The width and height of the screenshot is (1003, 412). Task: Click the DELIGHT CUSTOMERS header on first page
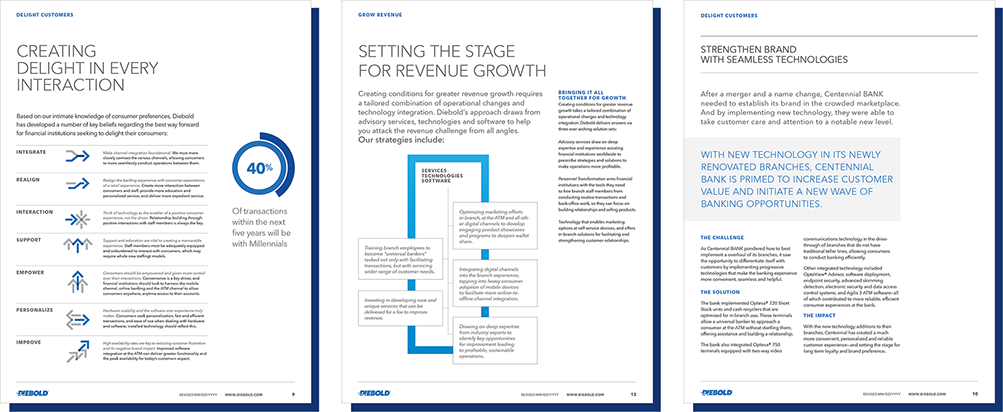click(x=44, y=14)
